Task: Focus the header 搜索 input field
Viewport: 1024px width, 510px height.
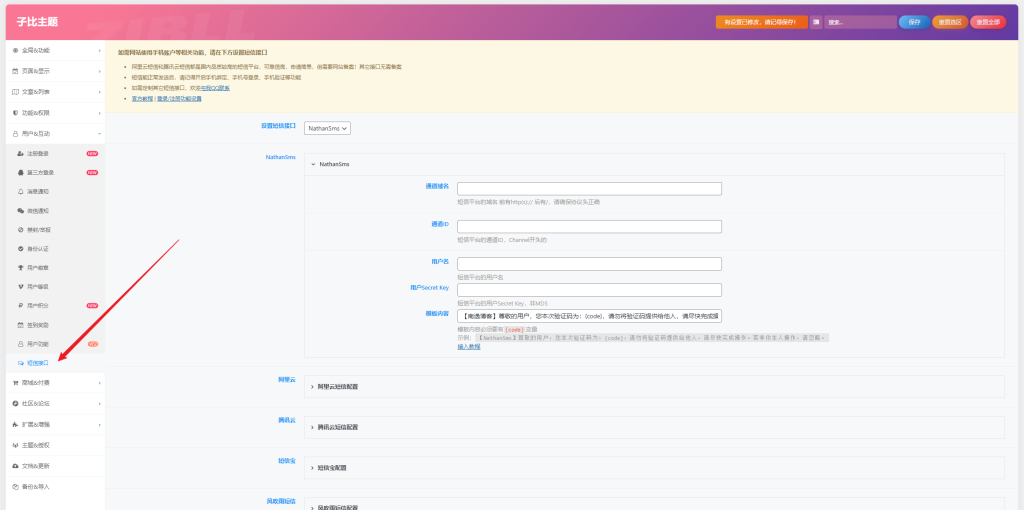Action: [x=860, y=22]
